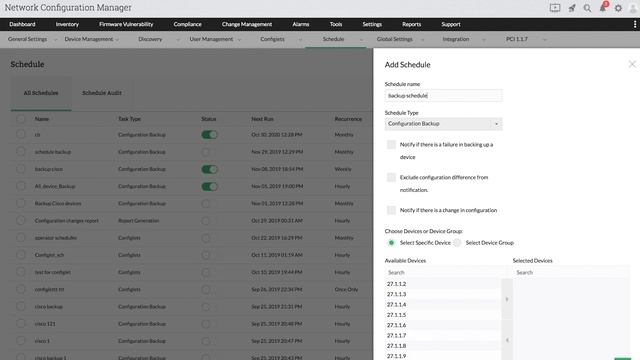Check 'Exclude configuration difference from notification' checkbox

[x=391, y=177]
